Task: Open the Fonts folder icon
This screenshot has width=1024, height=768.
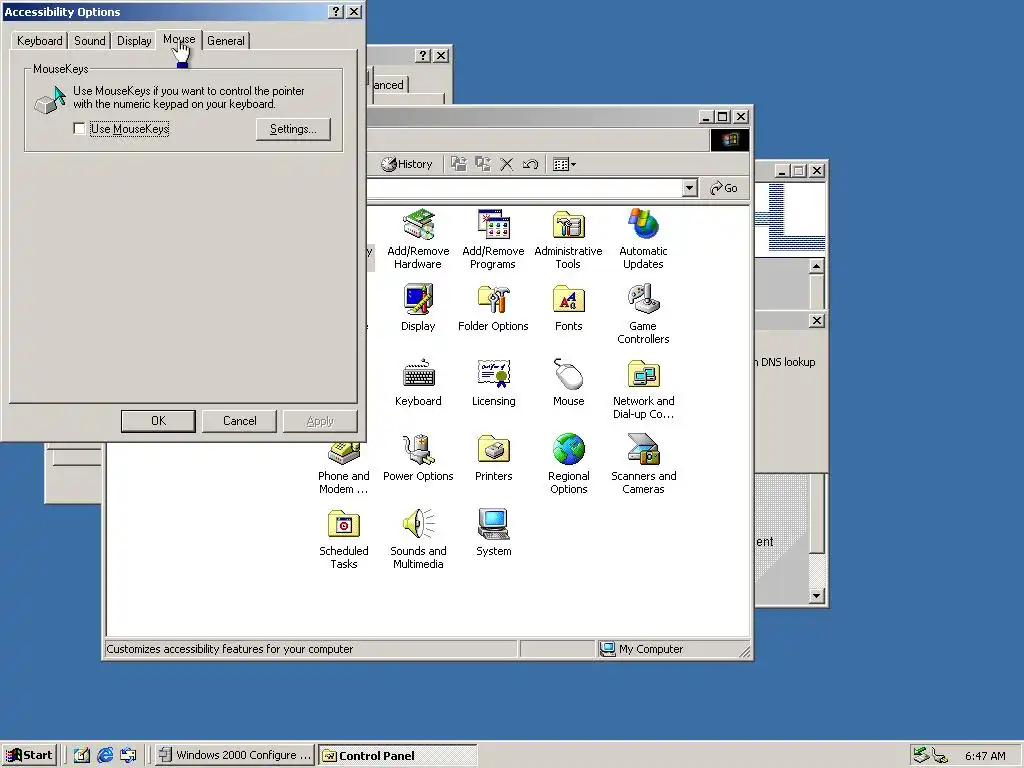Action: tap(568, 308)
